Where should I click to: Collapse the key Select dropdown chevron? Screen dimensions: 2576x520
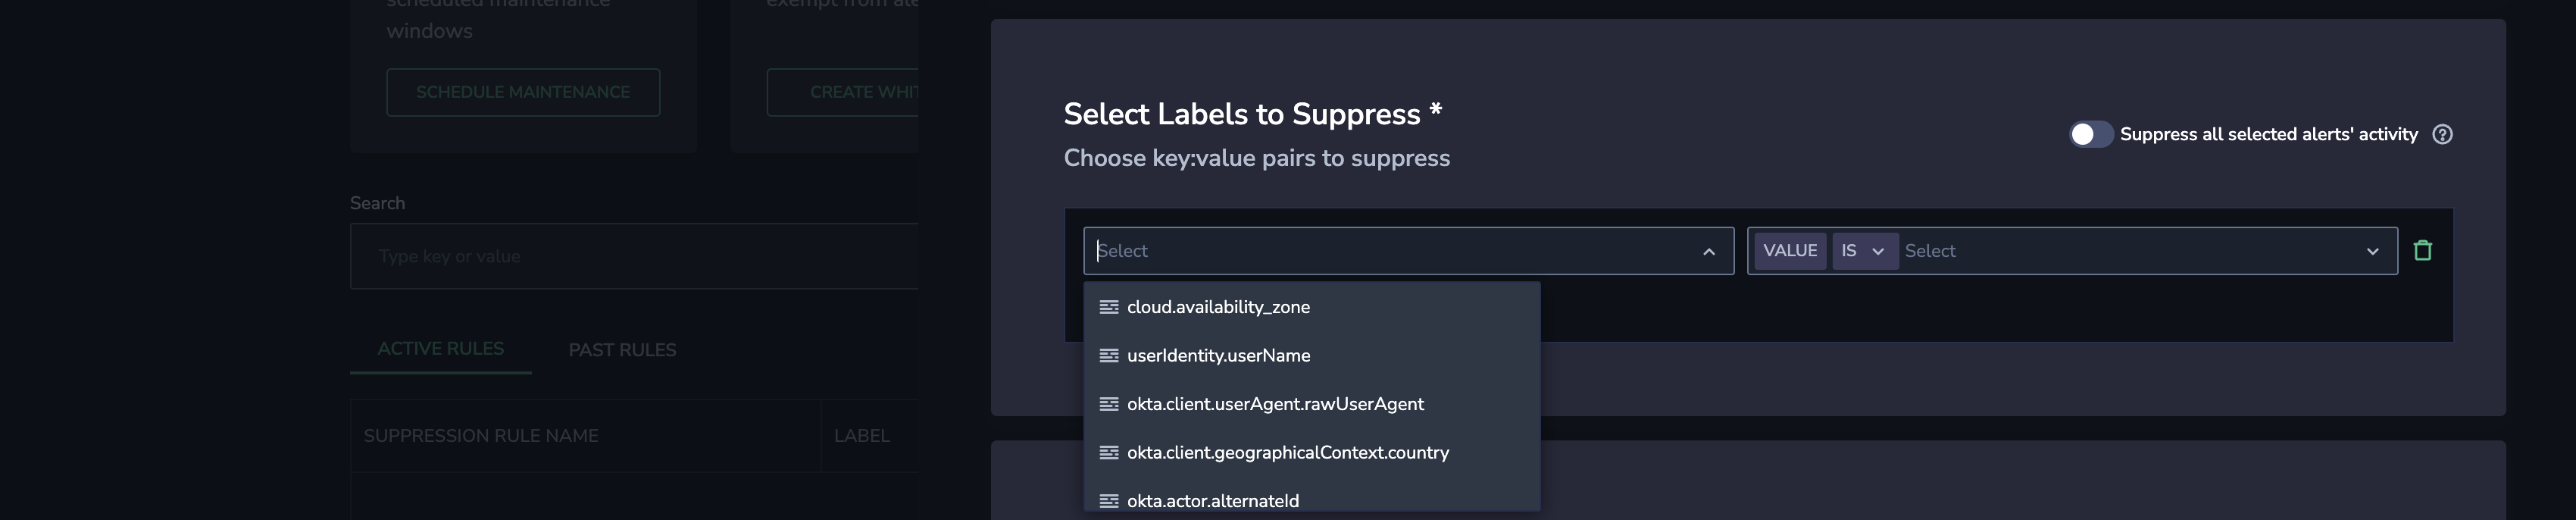tap(1709, 251)
